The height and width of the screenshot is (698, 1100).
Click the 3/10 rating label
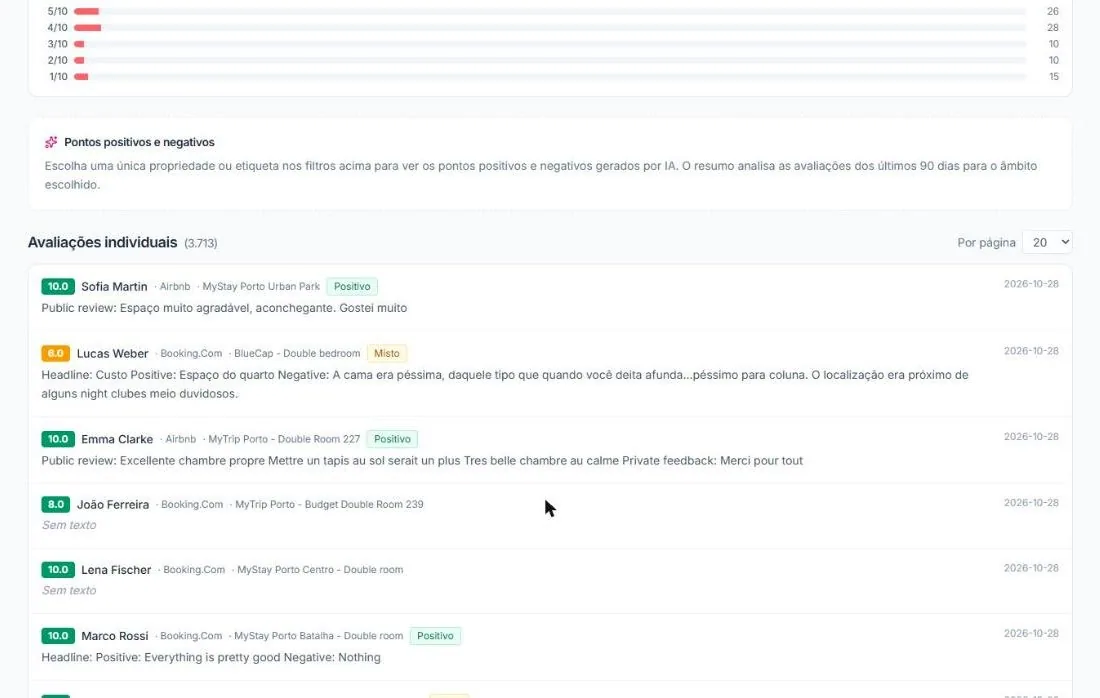[58, 43]
